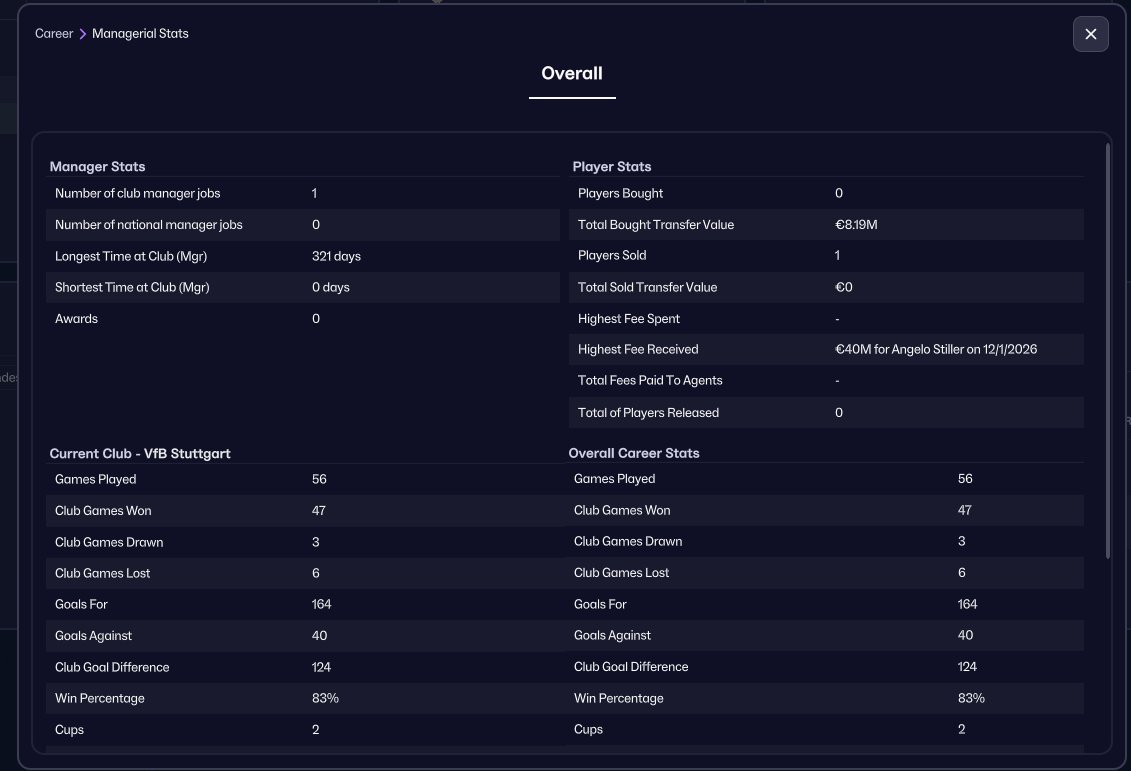The image size is (1131, 771).
Task: Click the Longest Time at Club (Mgr) row
Action: pyautogui.click(x=303, y=256)
